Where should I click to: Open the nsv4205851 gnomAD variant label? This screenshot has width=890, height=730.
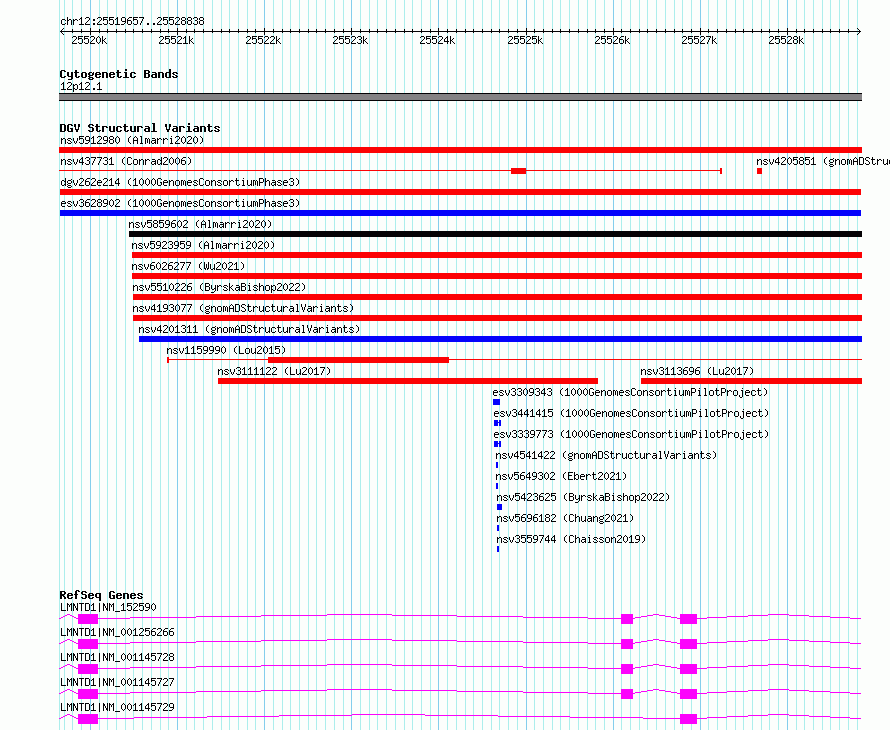(x=823, y=161)
